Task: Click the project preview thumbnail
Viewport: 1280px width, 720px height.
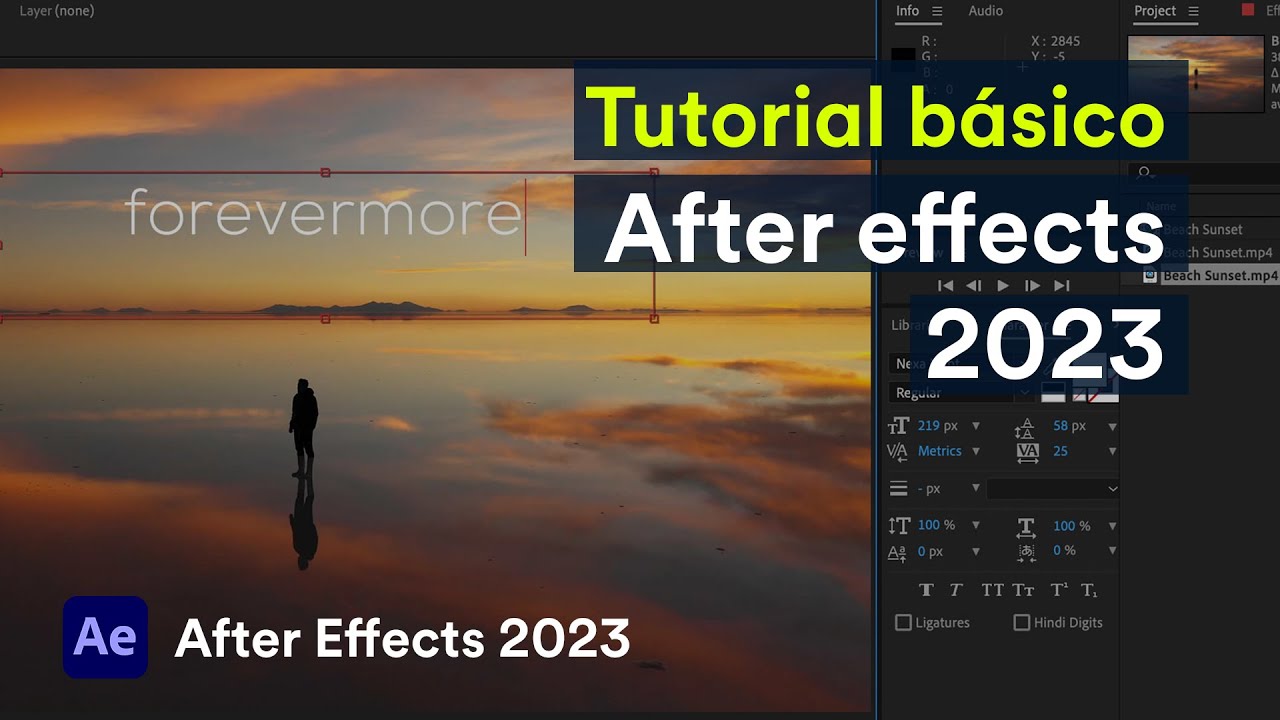Action: coord(1196,73)
